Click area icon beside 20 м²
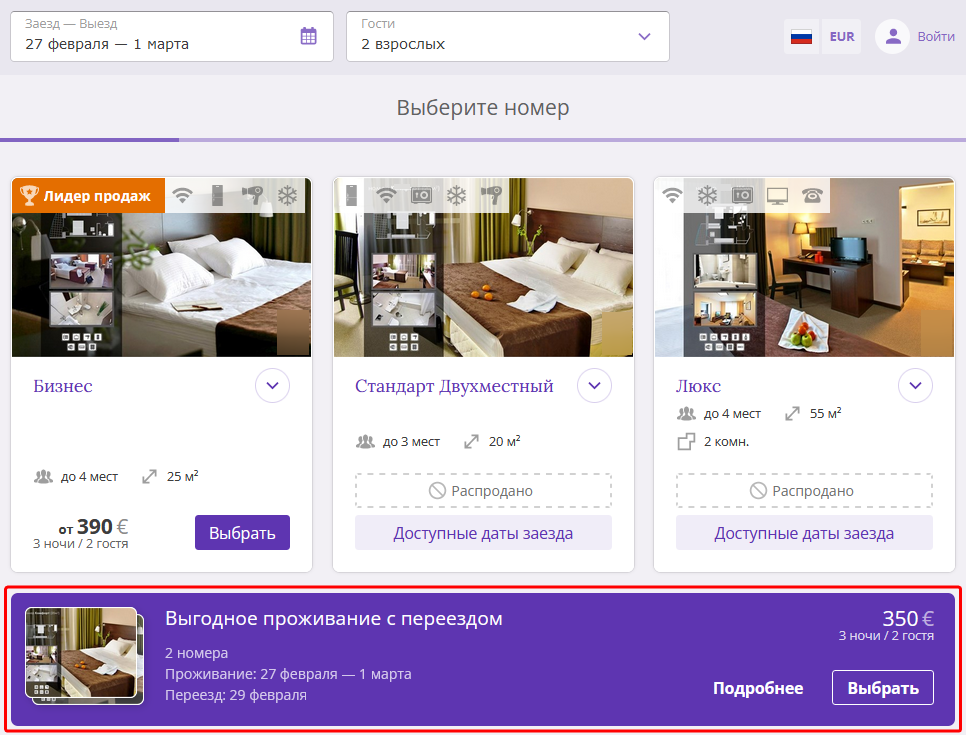 click(471, 441)
